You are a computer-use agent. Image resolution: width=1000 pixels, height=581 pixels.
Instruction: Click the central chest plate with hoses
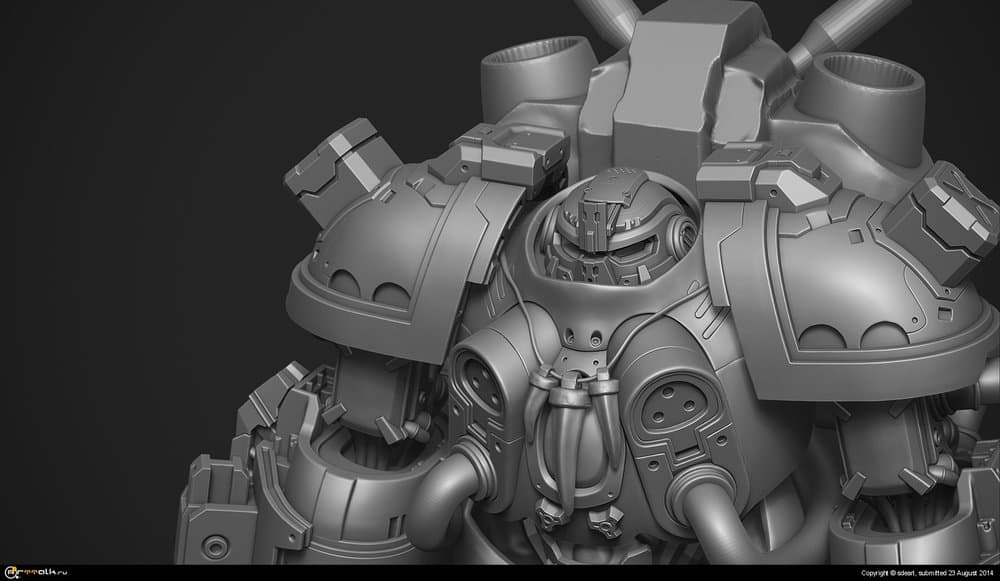[x=575, y=420]
